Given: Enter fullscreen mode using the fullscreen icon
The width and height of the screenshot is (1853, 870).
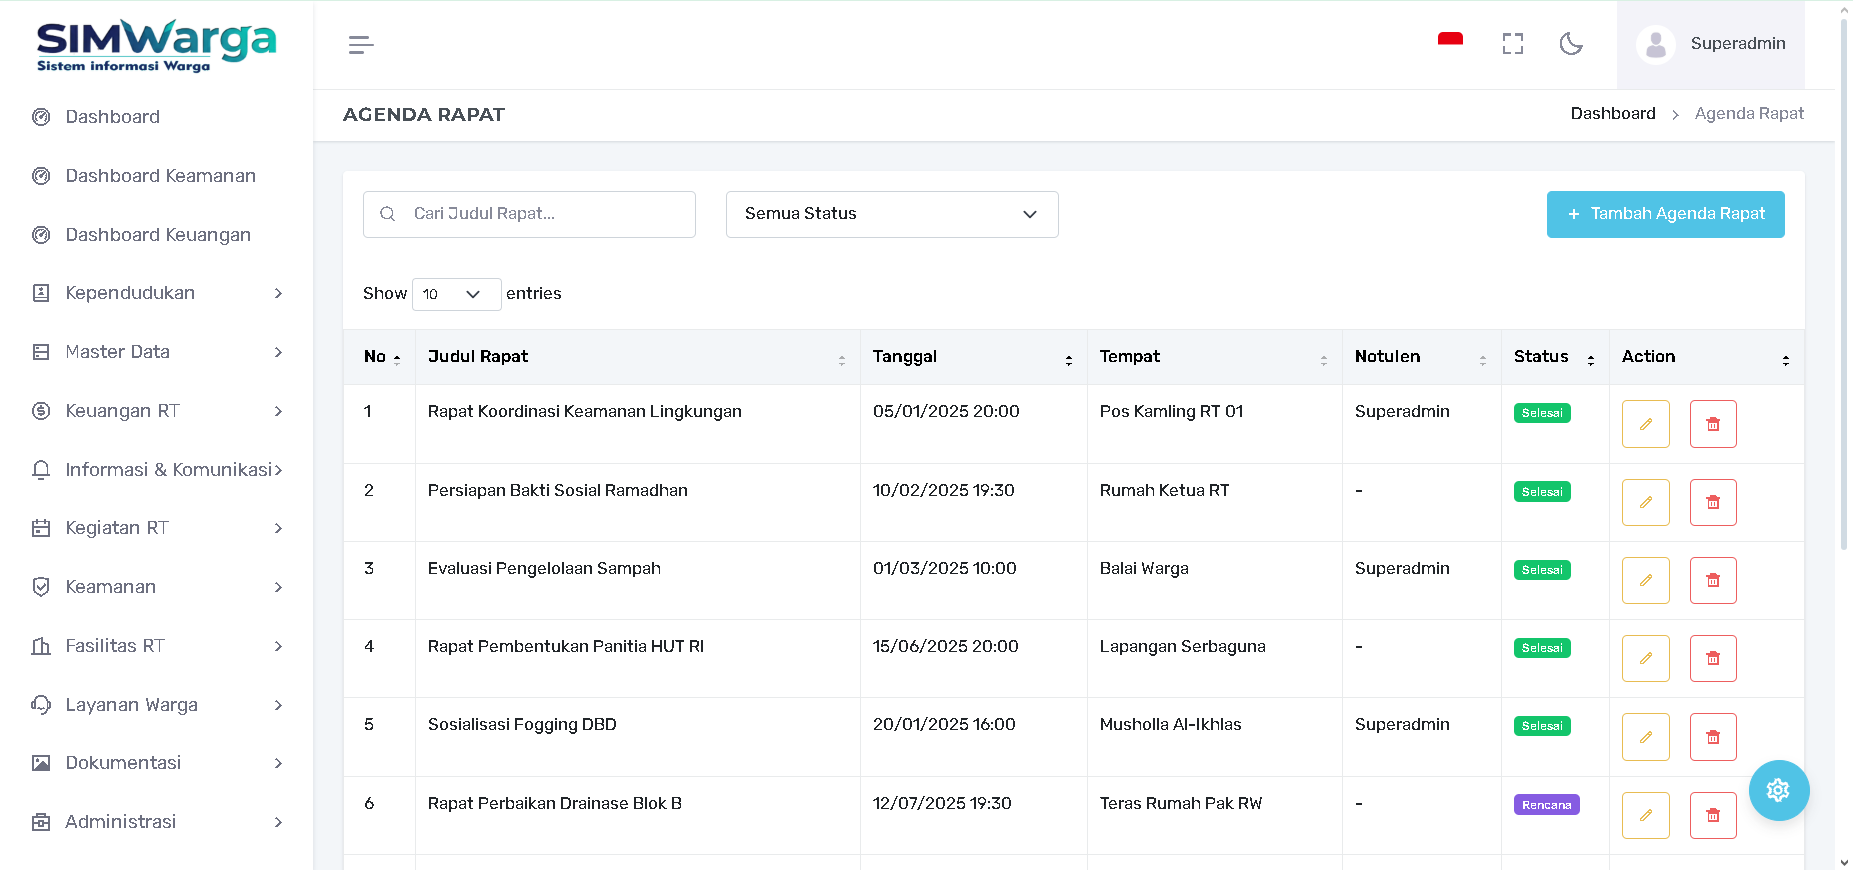Looking at the screenshot, I should pos(1512,44).
